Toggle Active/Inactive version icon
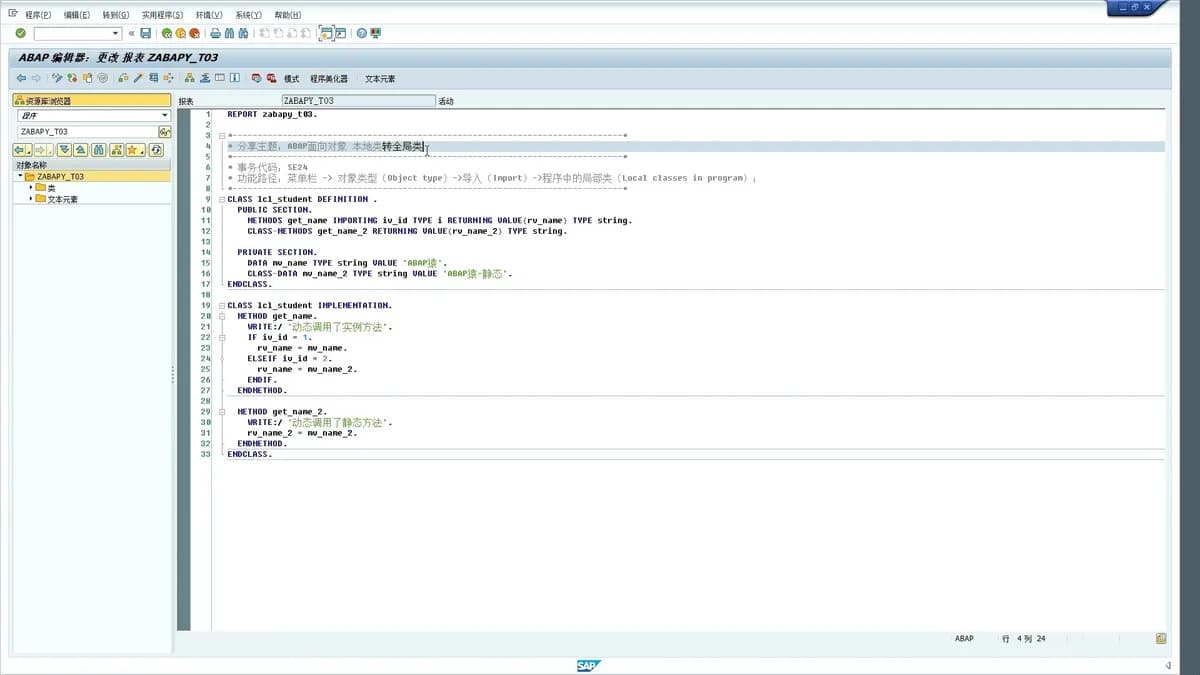1200x675 pixels. (72, 78)
